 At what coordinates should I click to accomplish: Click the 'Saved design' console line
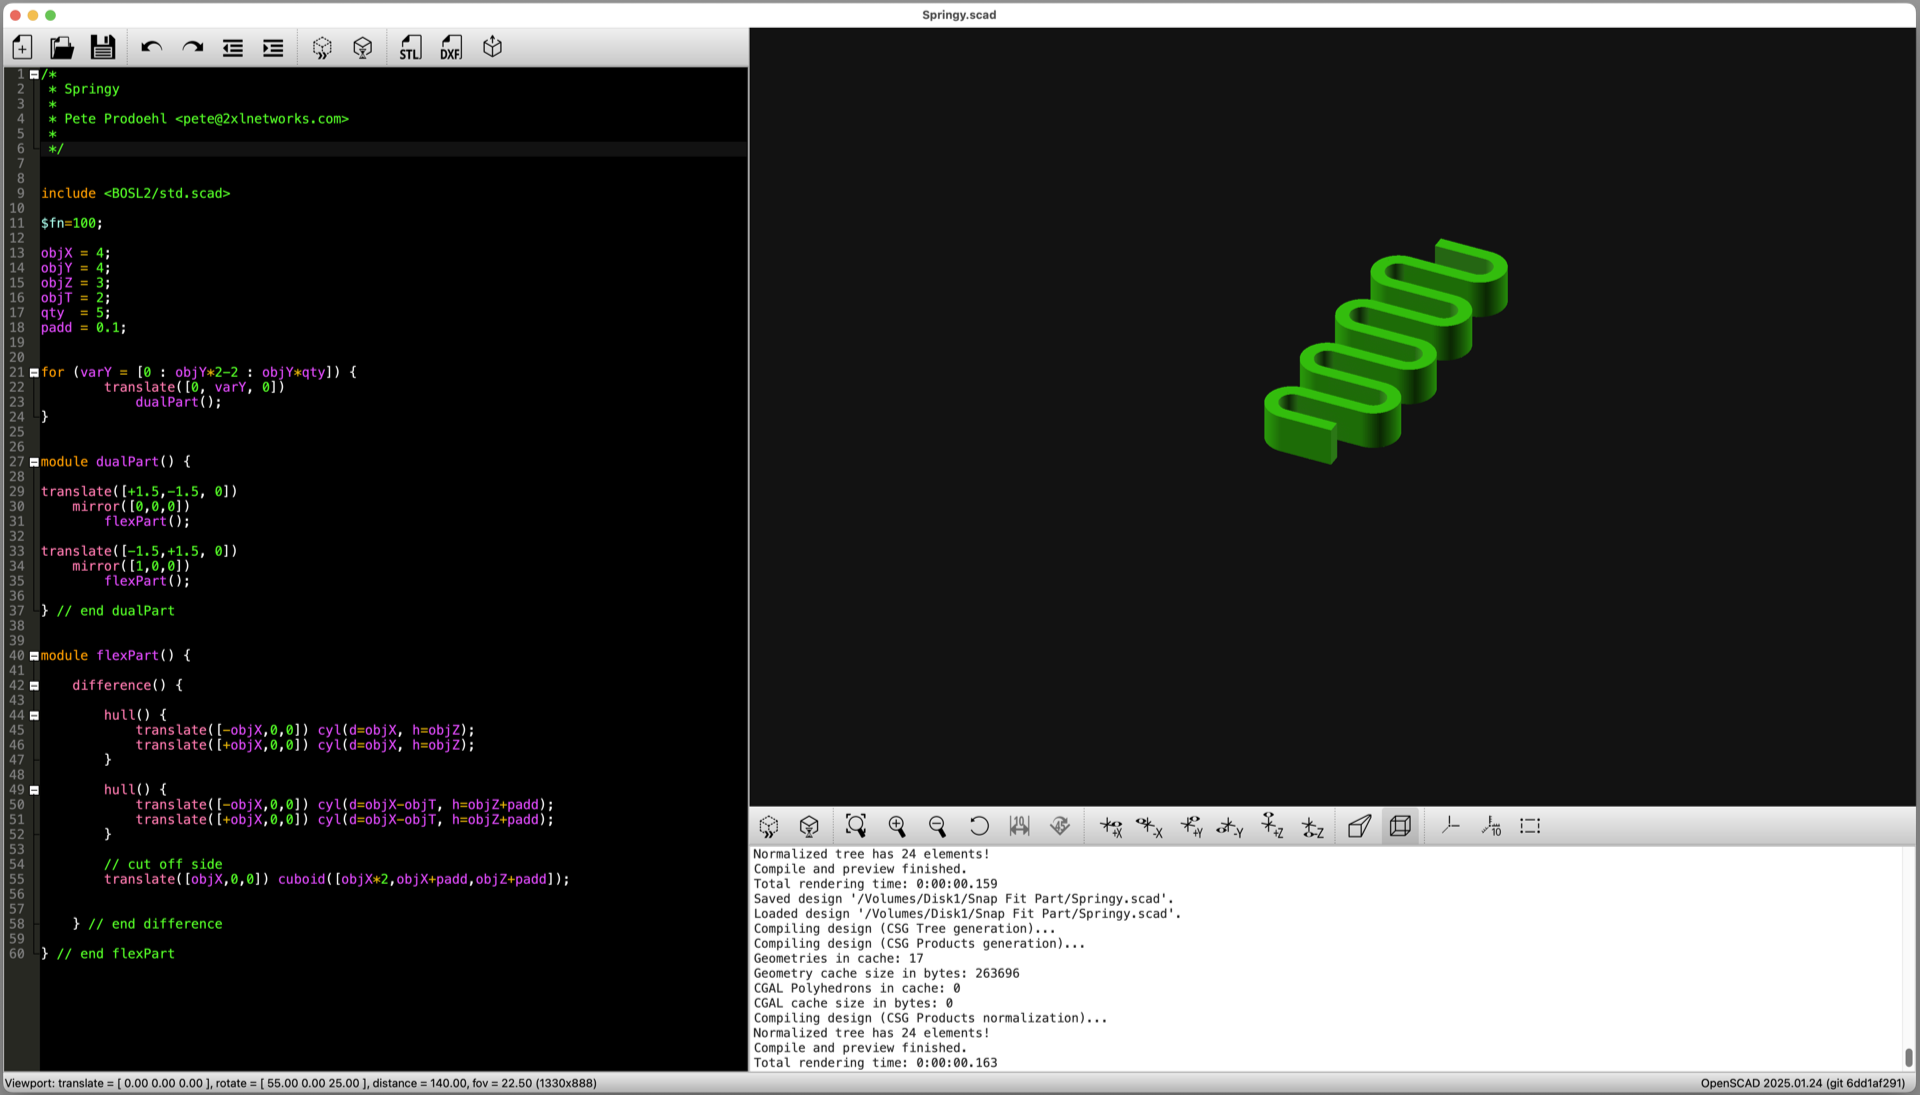click(964, 899)
